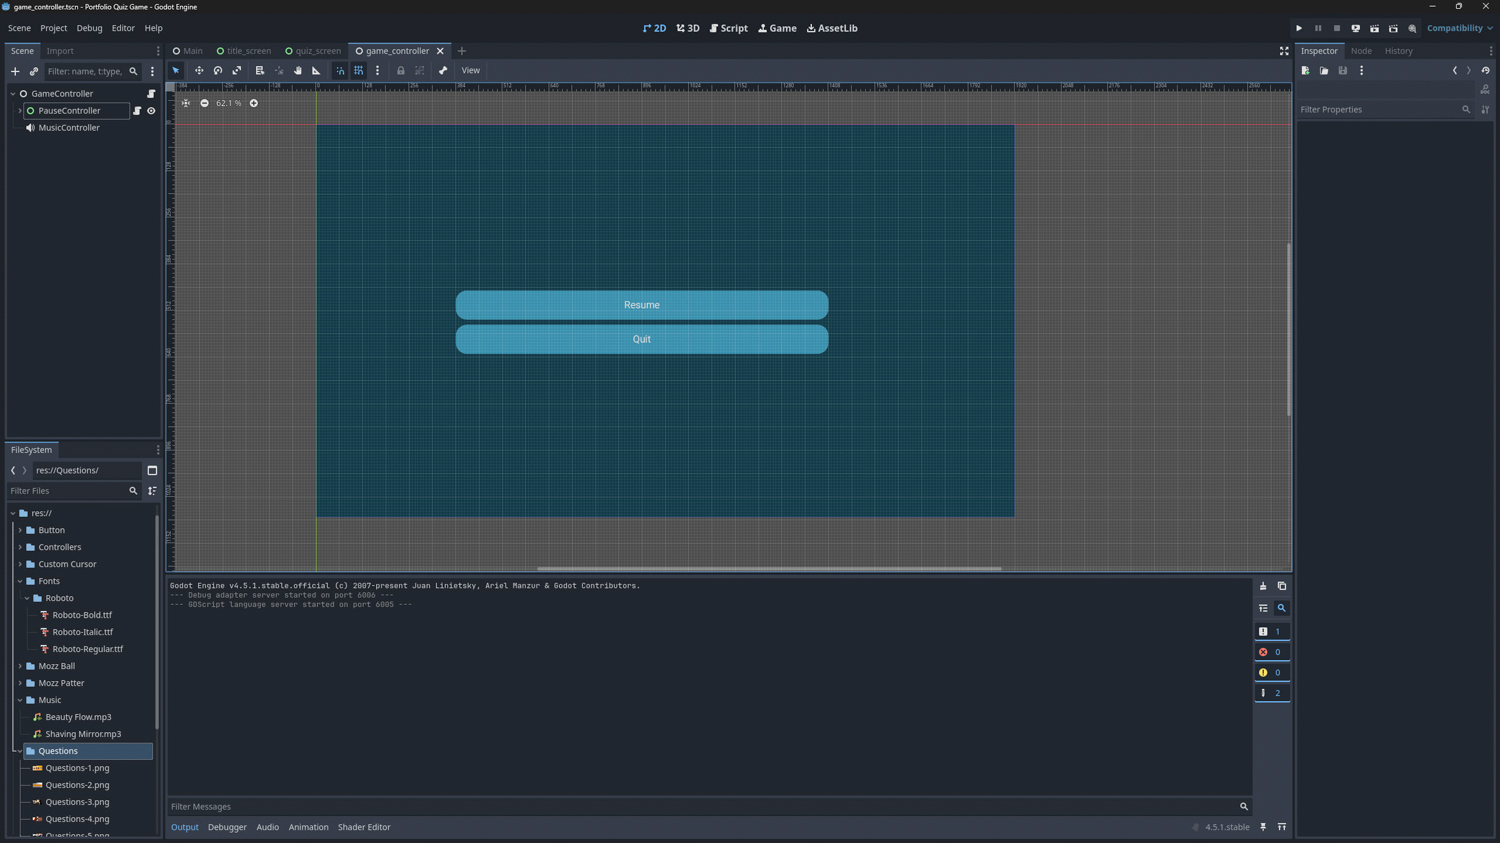Screen dimensions: 1500x843
Task: Click the Resume button in the viewport
Action: point(641,305)
